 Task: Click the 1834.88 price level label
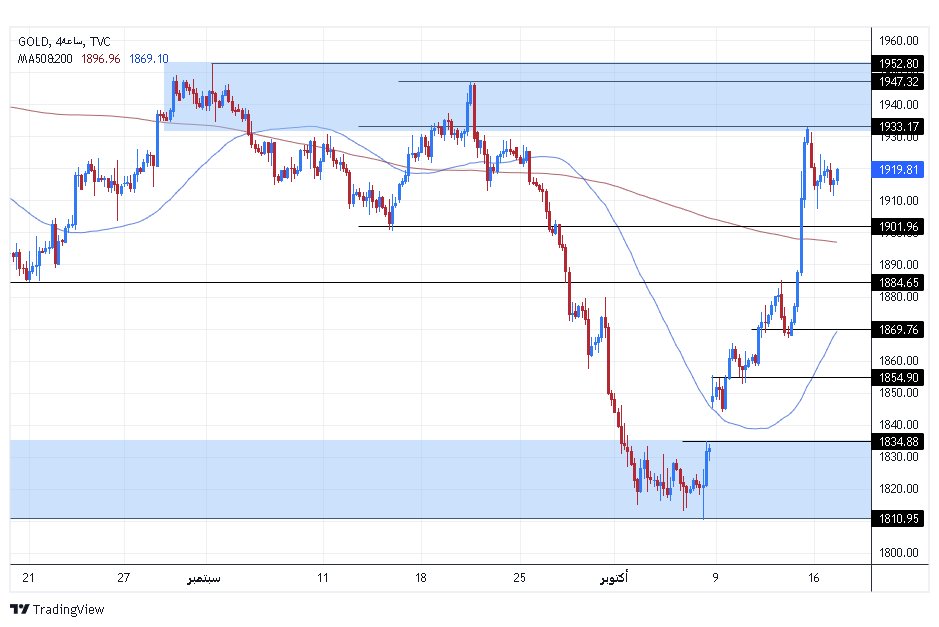click(x=897, y=441)
